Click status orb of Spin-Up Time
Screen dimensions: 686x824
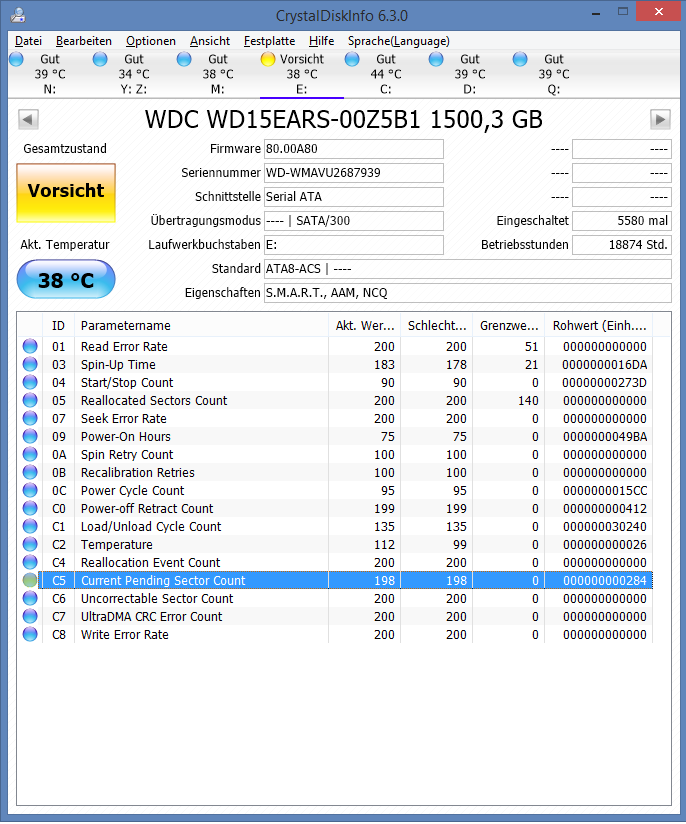click(30, 364)
